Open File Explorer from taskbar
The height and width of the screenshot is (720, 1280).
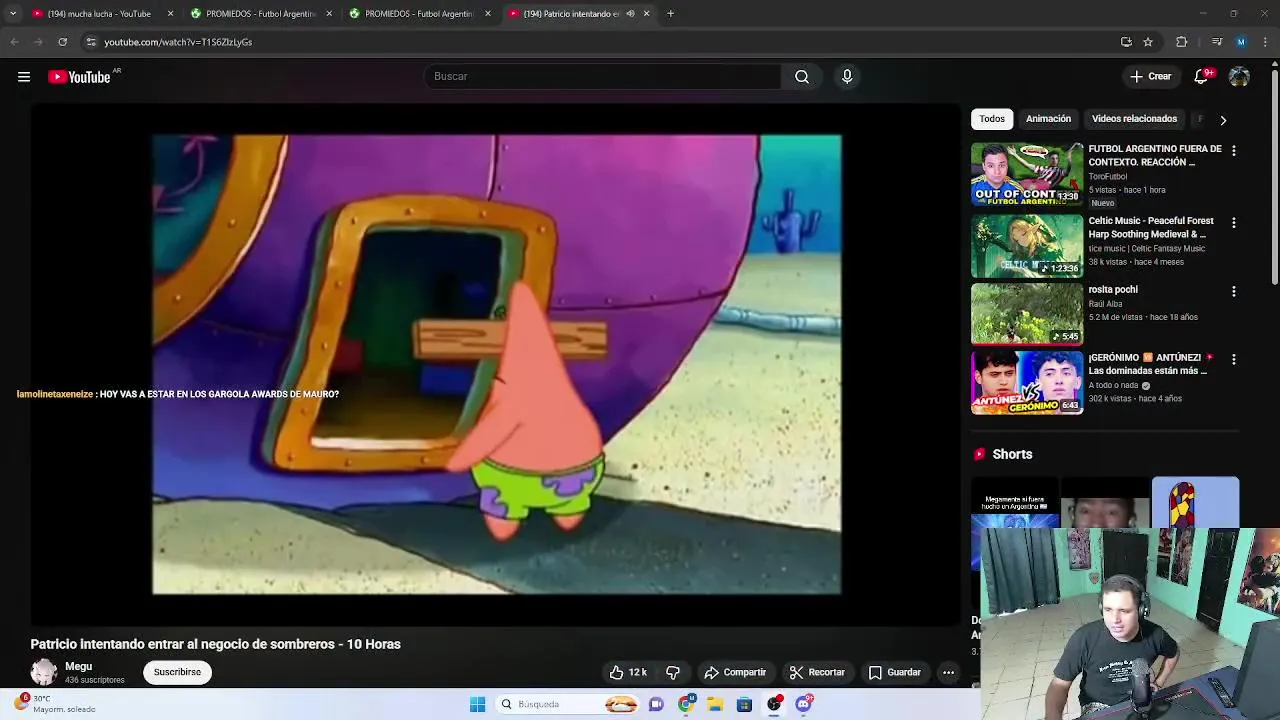(x=715, y=704)
